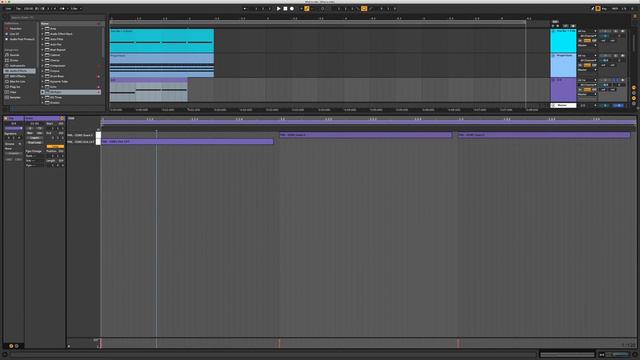Image resolution: width=640 pixels, height=360 pixels.
Task: Open the 1 Bar quantization menu
Action: tap(76, 9)
